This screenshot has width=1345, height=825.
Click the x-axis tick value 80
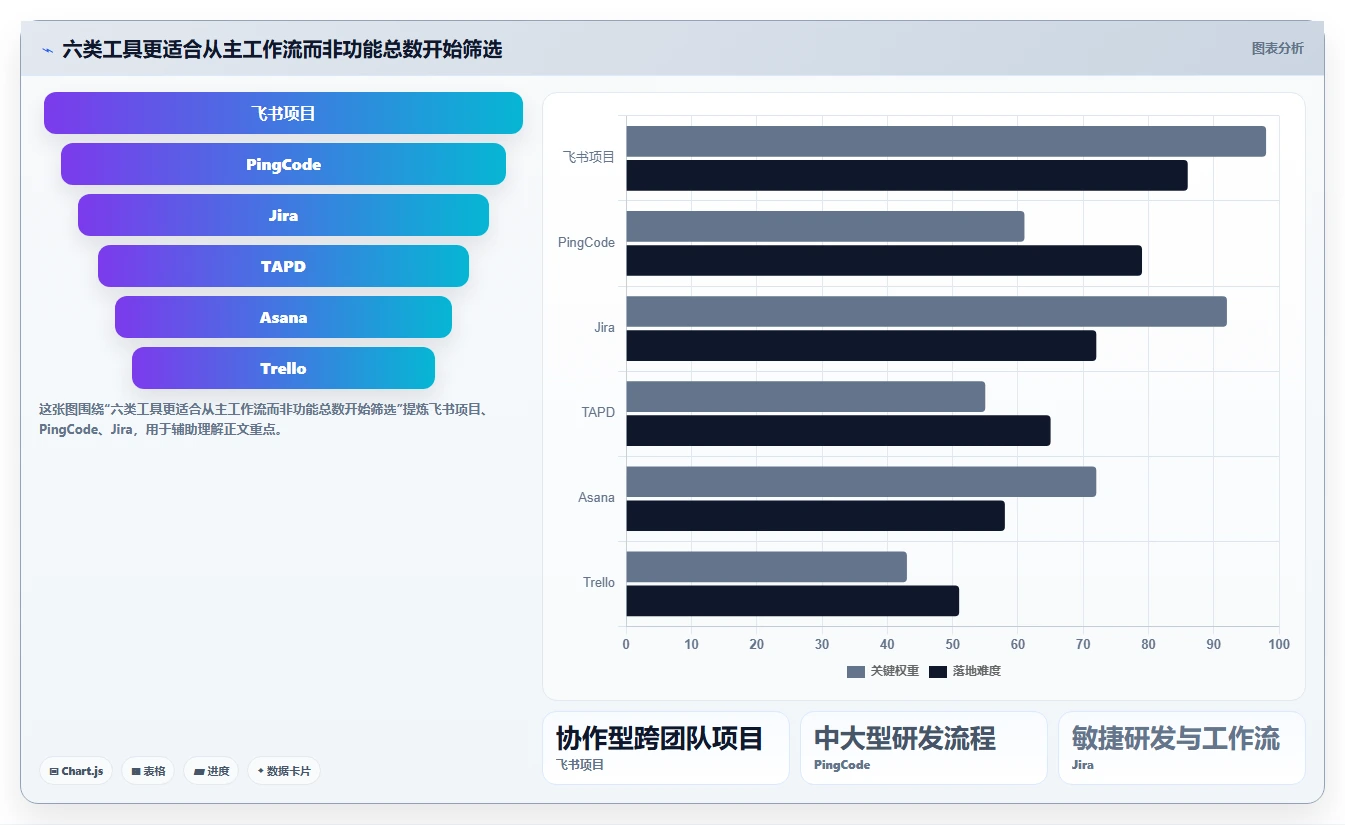pos(1148,644)
